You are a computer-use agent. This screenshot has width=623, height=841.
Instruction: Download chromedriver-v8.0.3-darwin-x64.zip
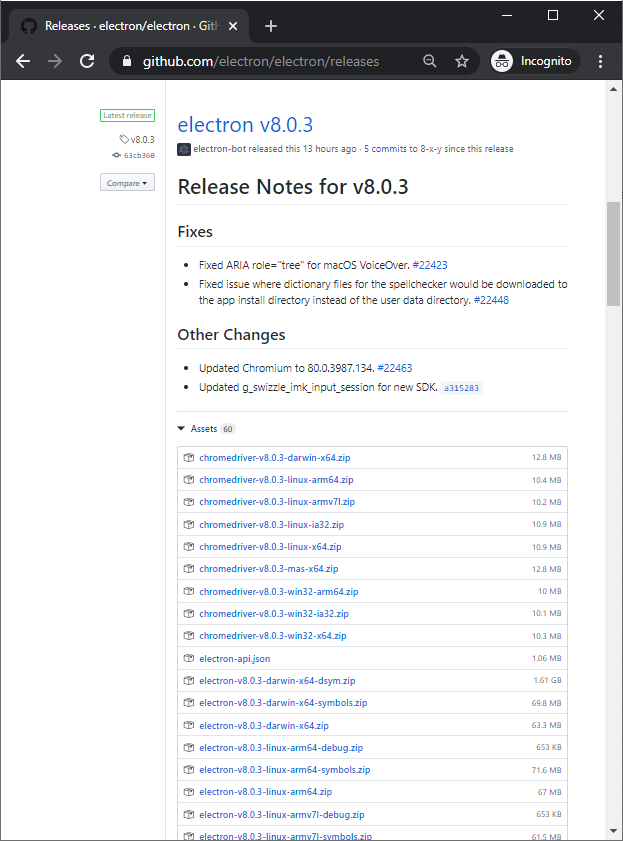(x=275, y=458)
